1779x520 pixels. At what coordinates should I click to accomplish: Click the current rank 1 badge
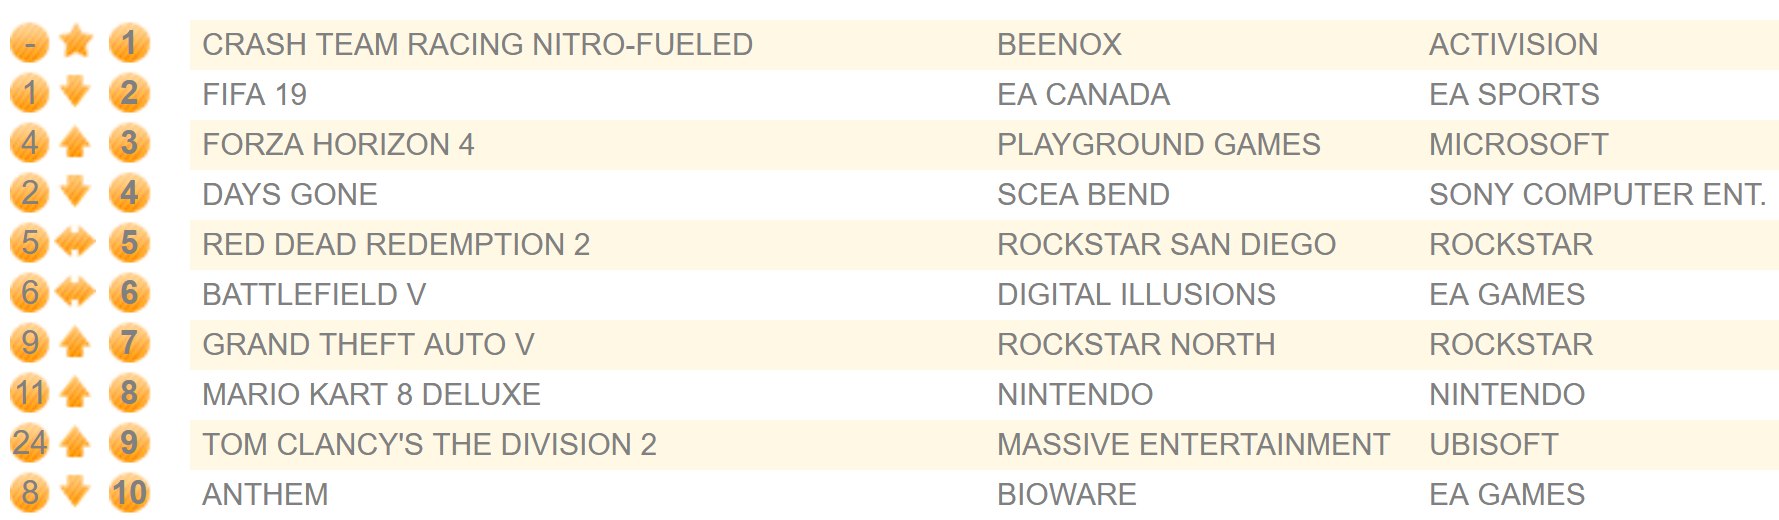(129, 44)
